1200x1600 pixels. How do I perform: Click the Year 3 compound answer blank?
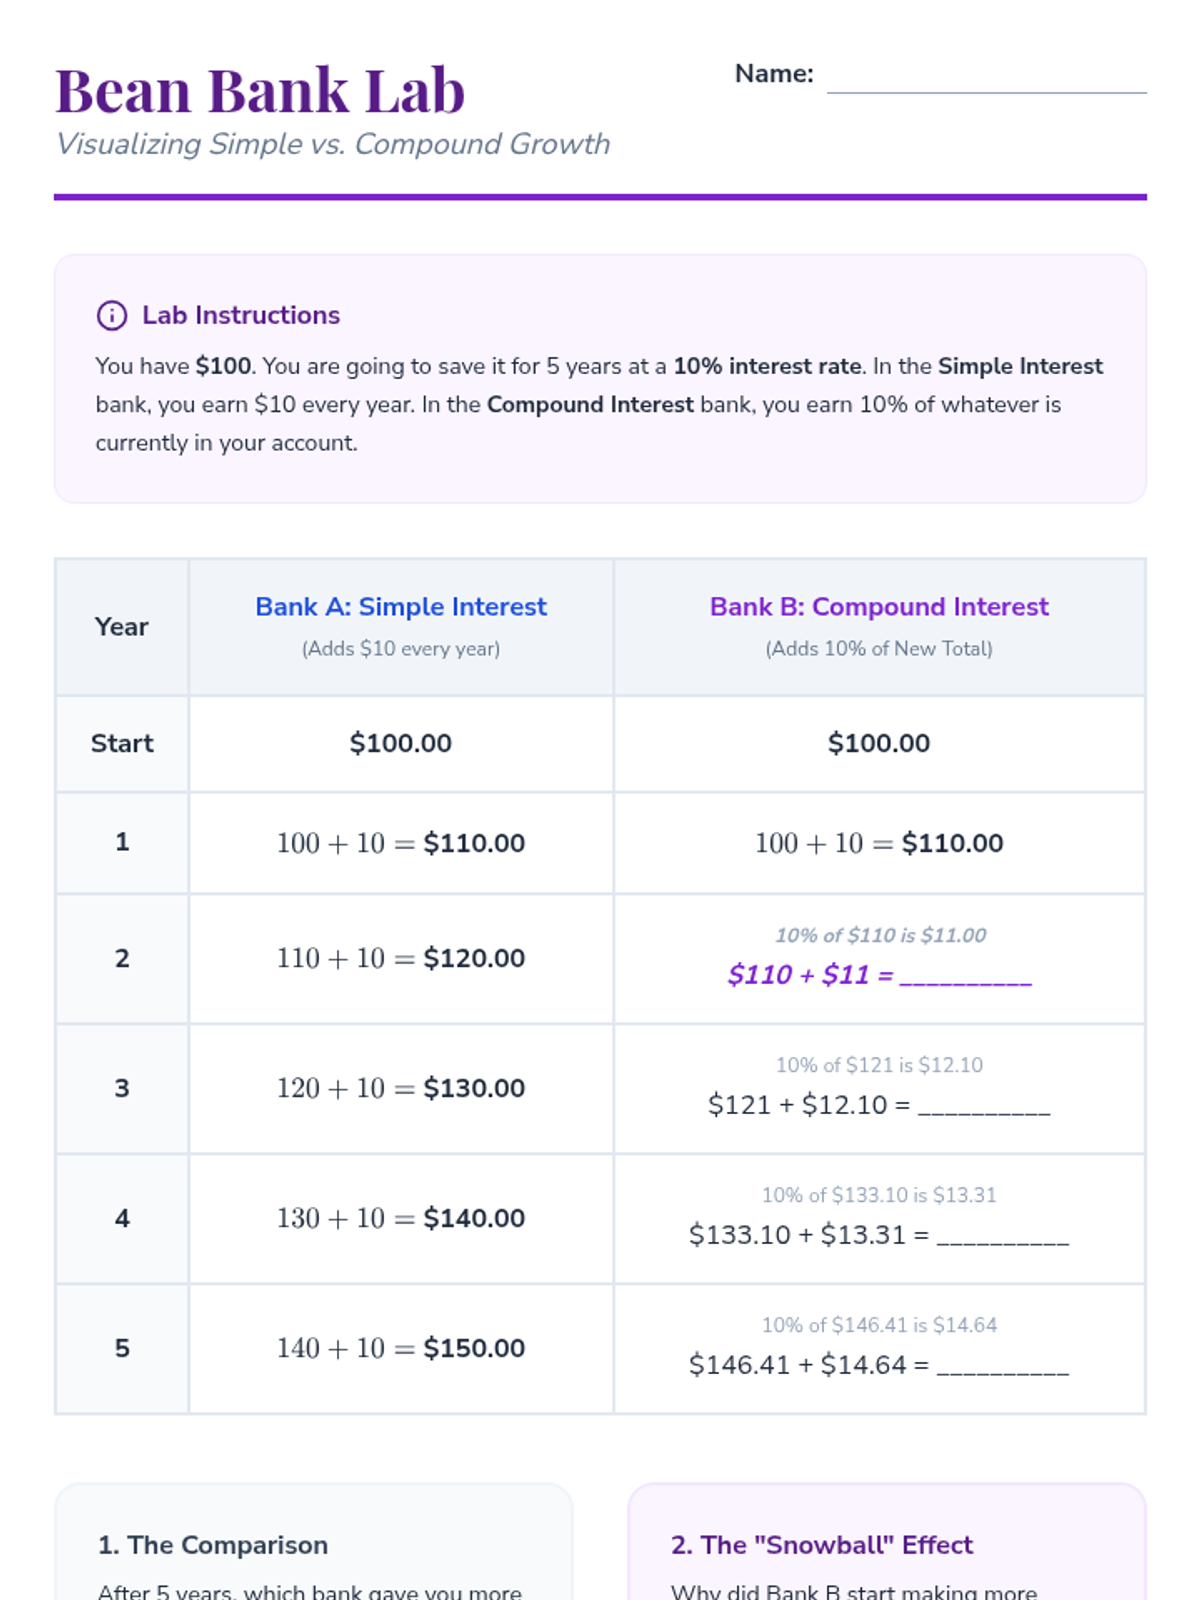click(984, 1107)
